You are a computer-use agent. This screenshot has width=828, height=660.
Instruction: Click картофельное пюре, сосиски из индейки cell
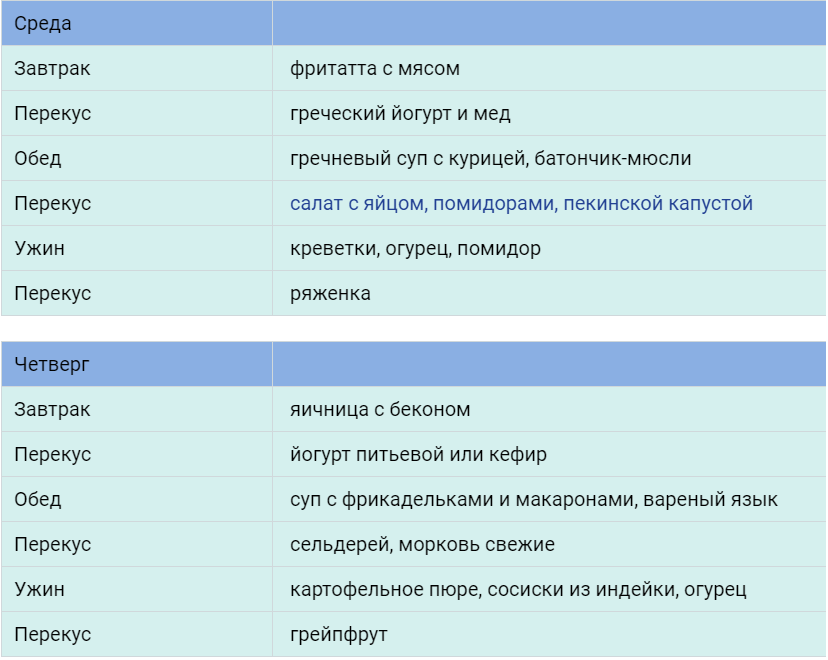coord(549,589)
